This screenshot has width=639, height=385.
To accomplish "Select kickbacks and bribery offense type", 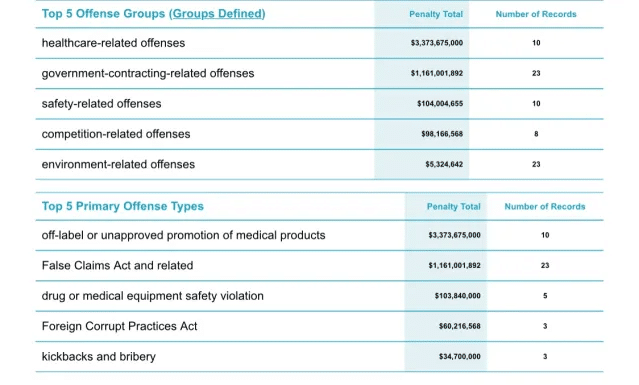I will [x=99, y=356].
